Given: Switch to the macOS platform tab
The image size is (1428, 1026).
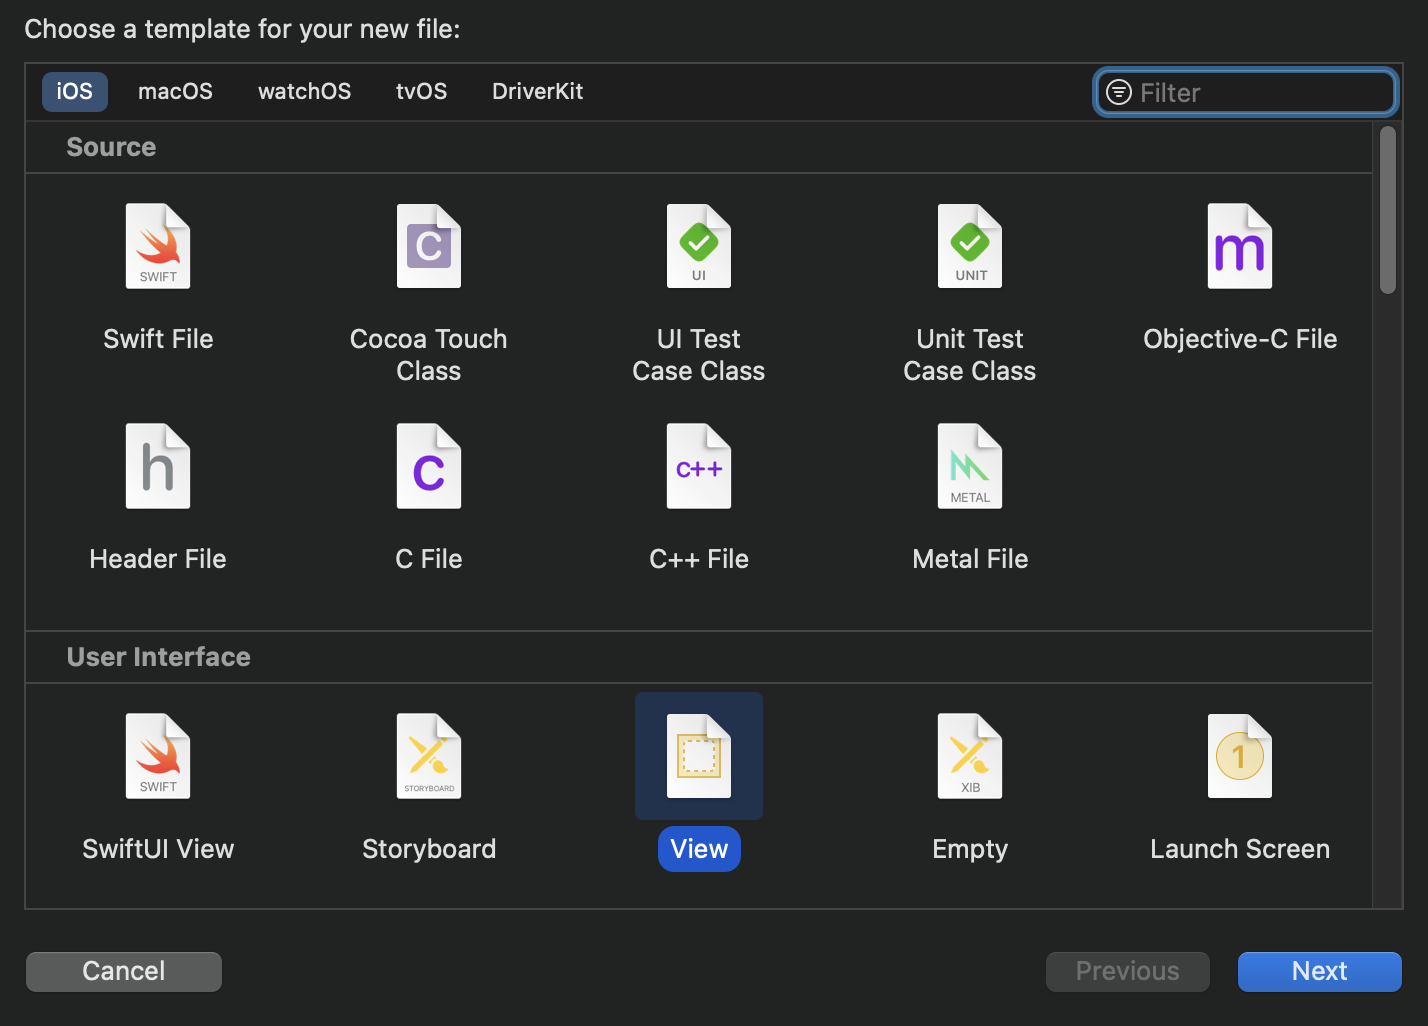Looking at the screenshot, I should [175, 91].
